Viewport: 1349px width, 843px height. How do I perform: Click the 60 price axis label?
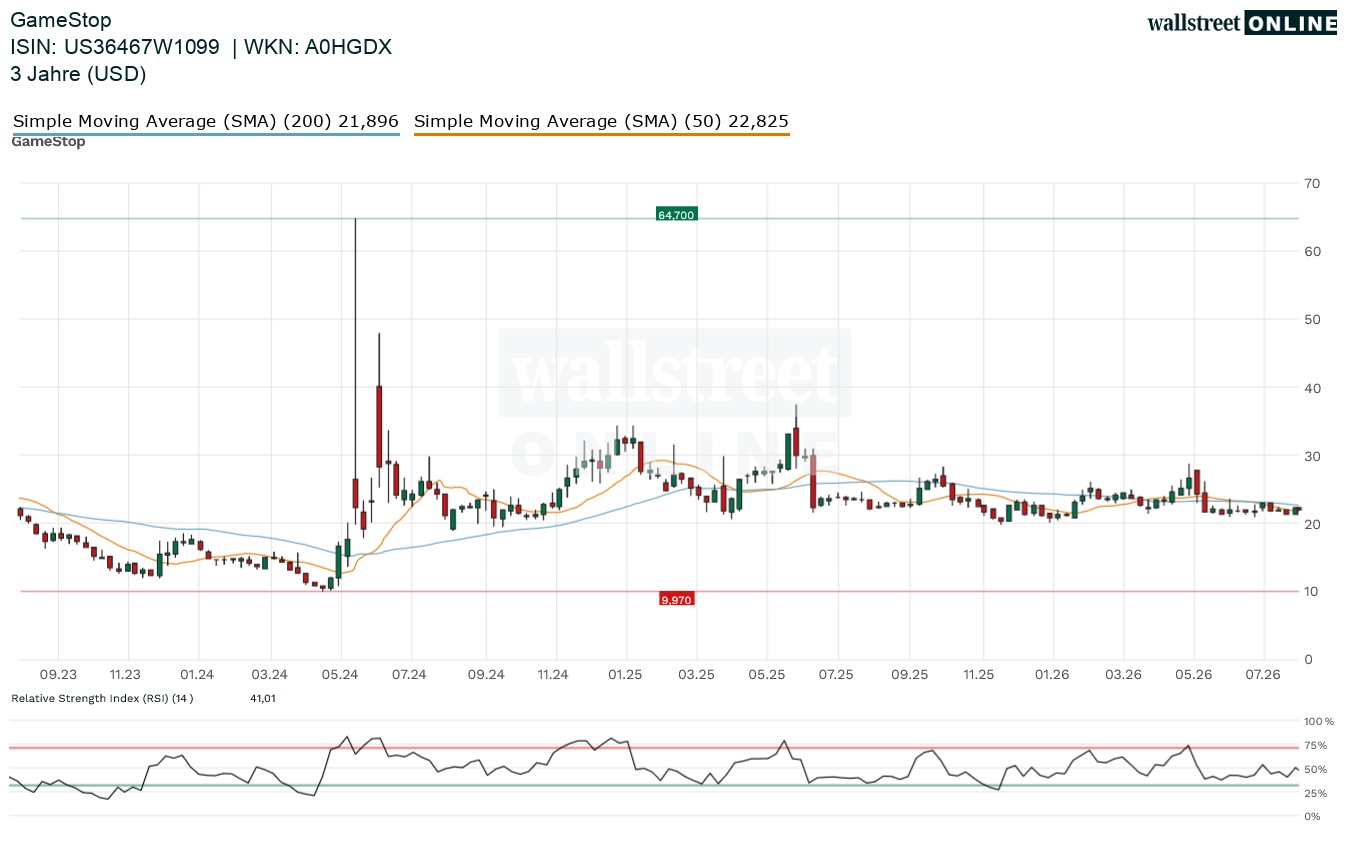click(1312, 251)
